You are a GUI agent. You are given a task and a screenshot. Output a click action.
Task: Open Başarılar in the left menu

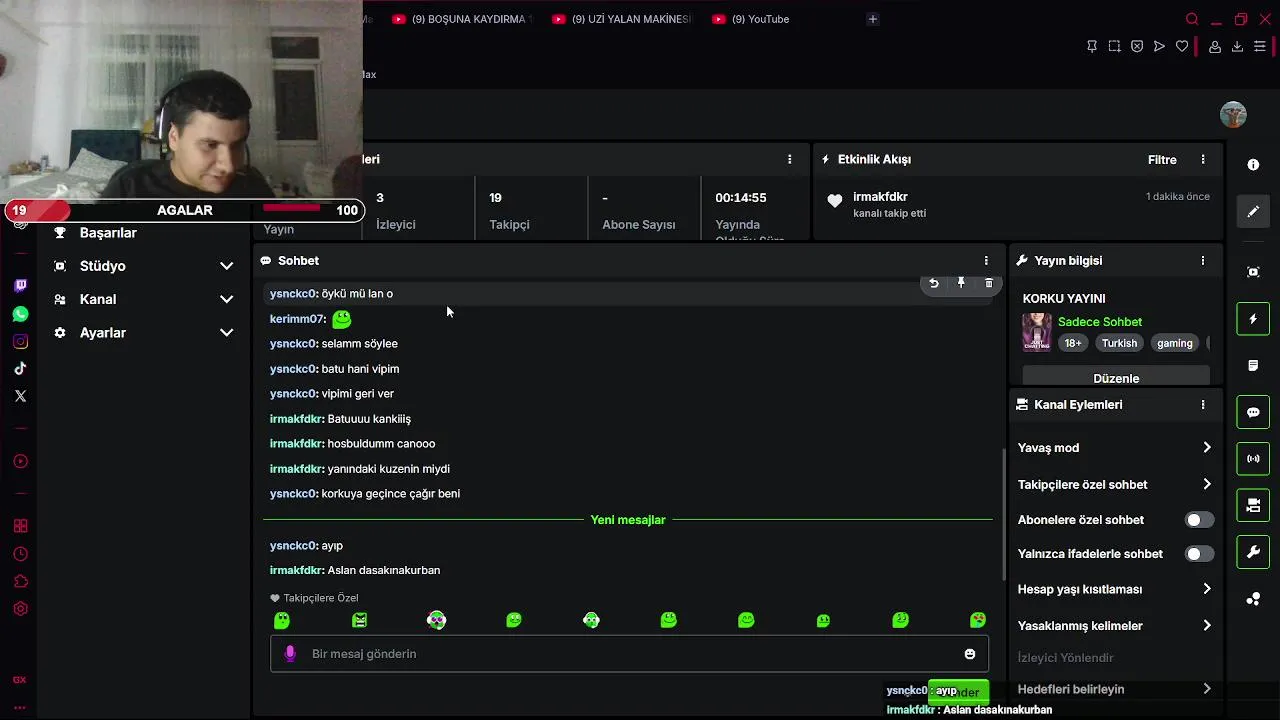click(x=108, y=233)
